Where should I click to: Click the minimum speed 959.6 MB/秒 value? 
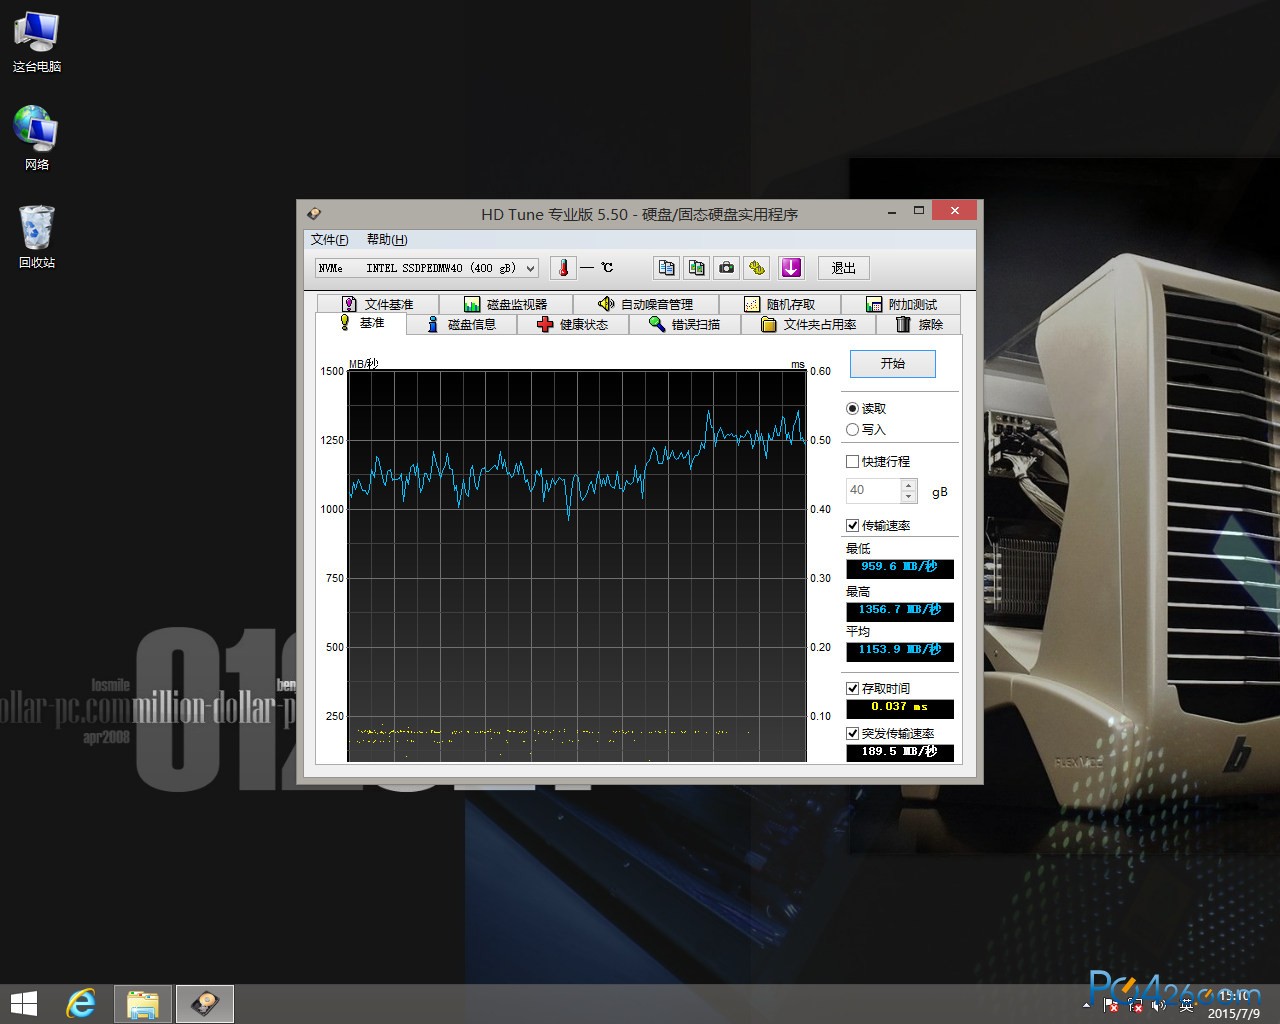(900, 567)
